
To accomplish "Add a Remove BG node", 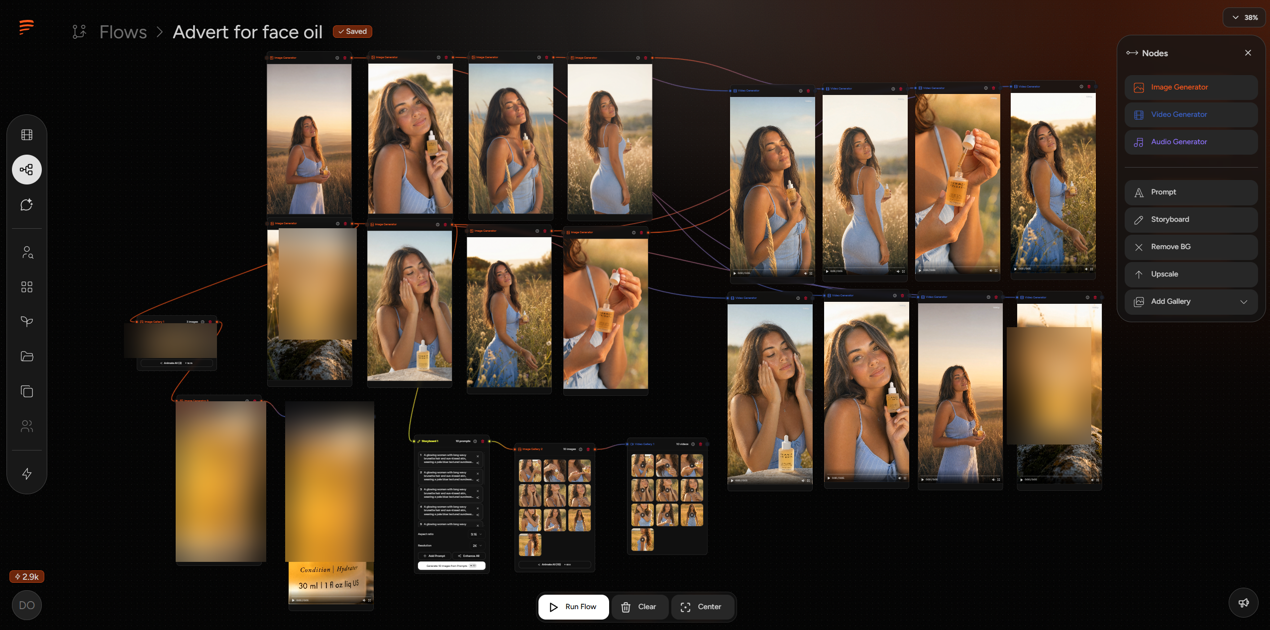I will [x=1191, y=247].
